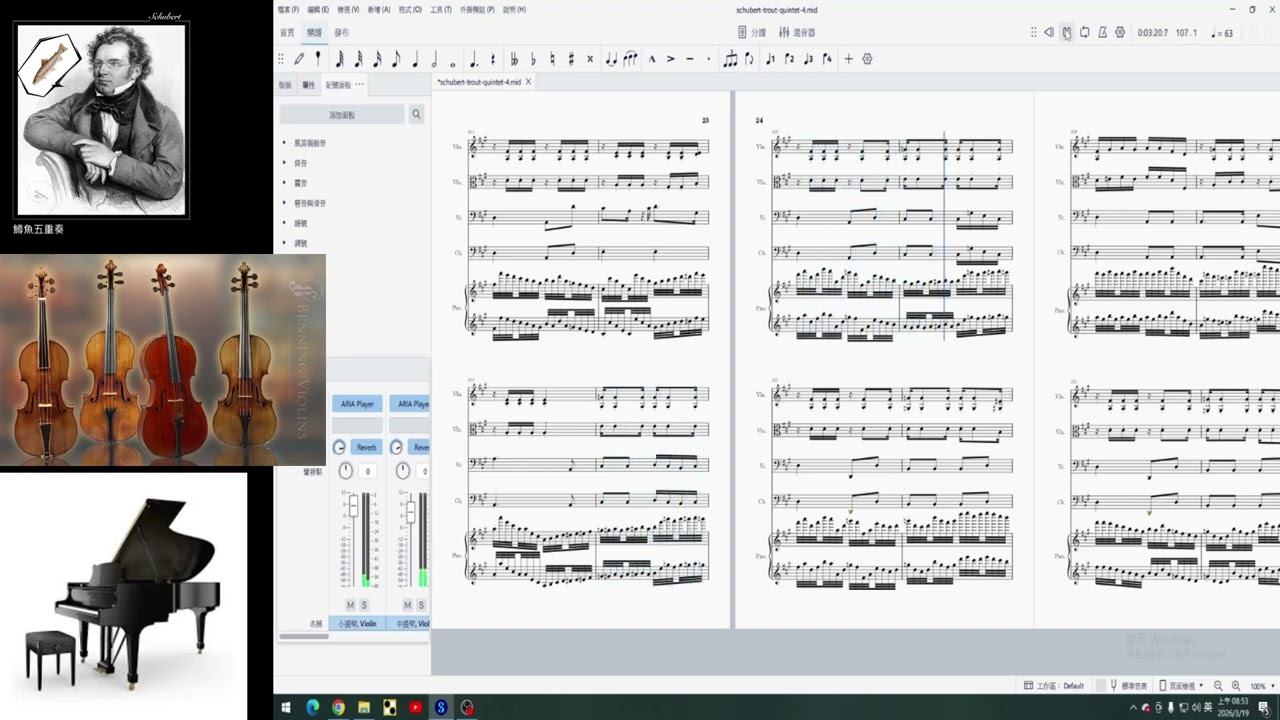Open the 格式 (O) menu
This screenshot has width=1280, height=720.
410,9
